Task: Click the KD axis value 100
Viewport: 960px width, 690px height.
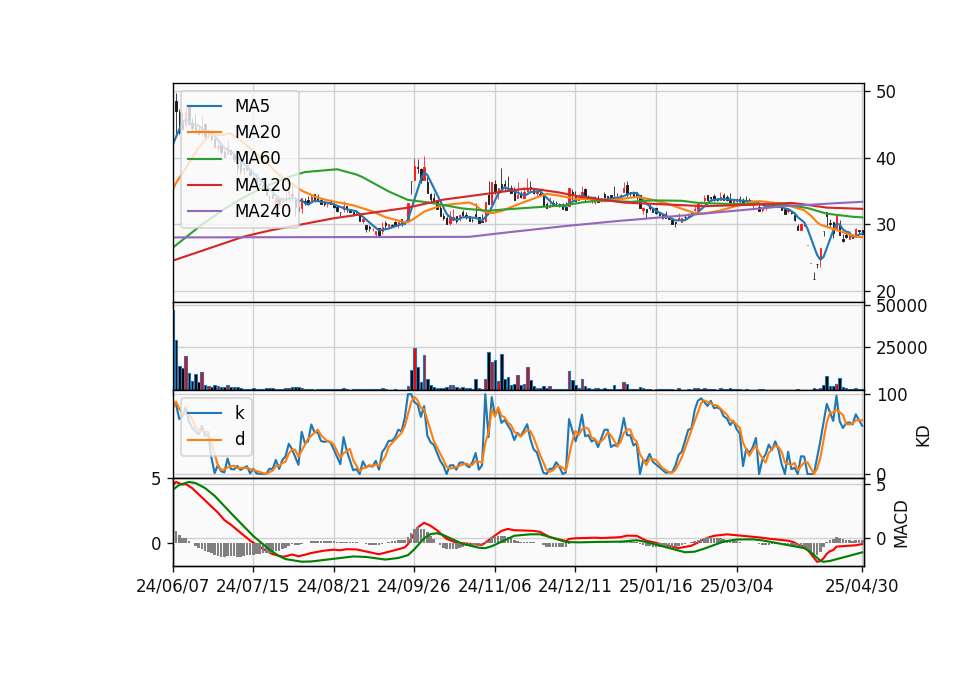Action: pos(893,395)
